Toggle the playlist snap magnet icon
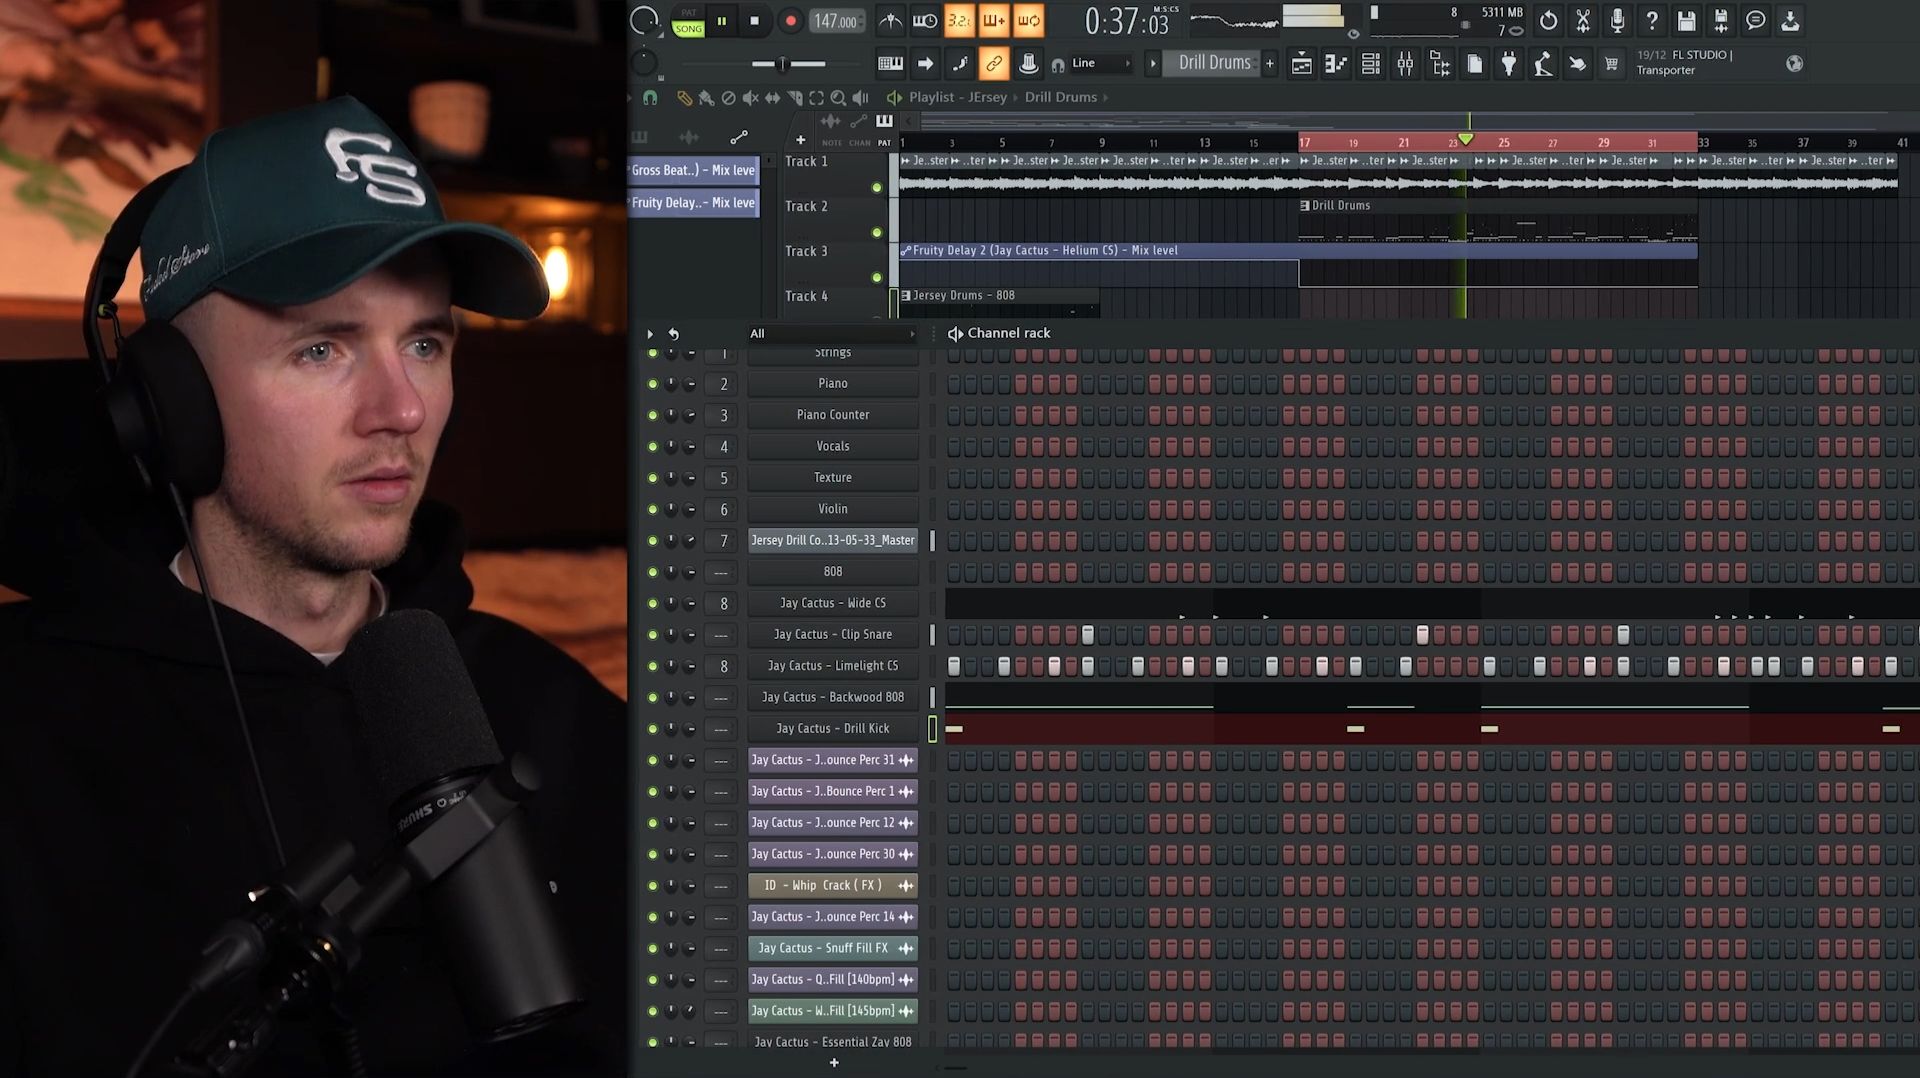Screen dimensions: 1920x1078 click(650, 98)
